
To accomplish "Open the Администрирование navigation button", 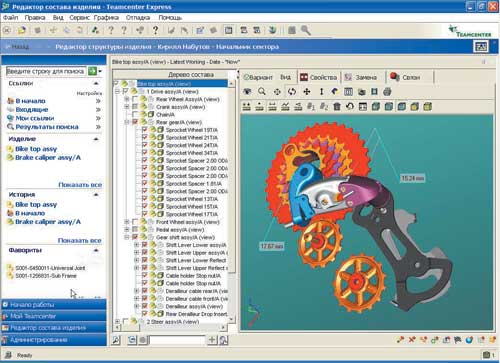I will [x=54, y=340].
